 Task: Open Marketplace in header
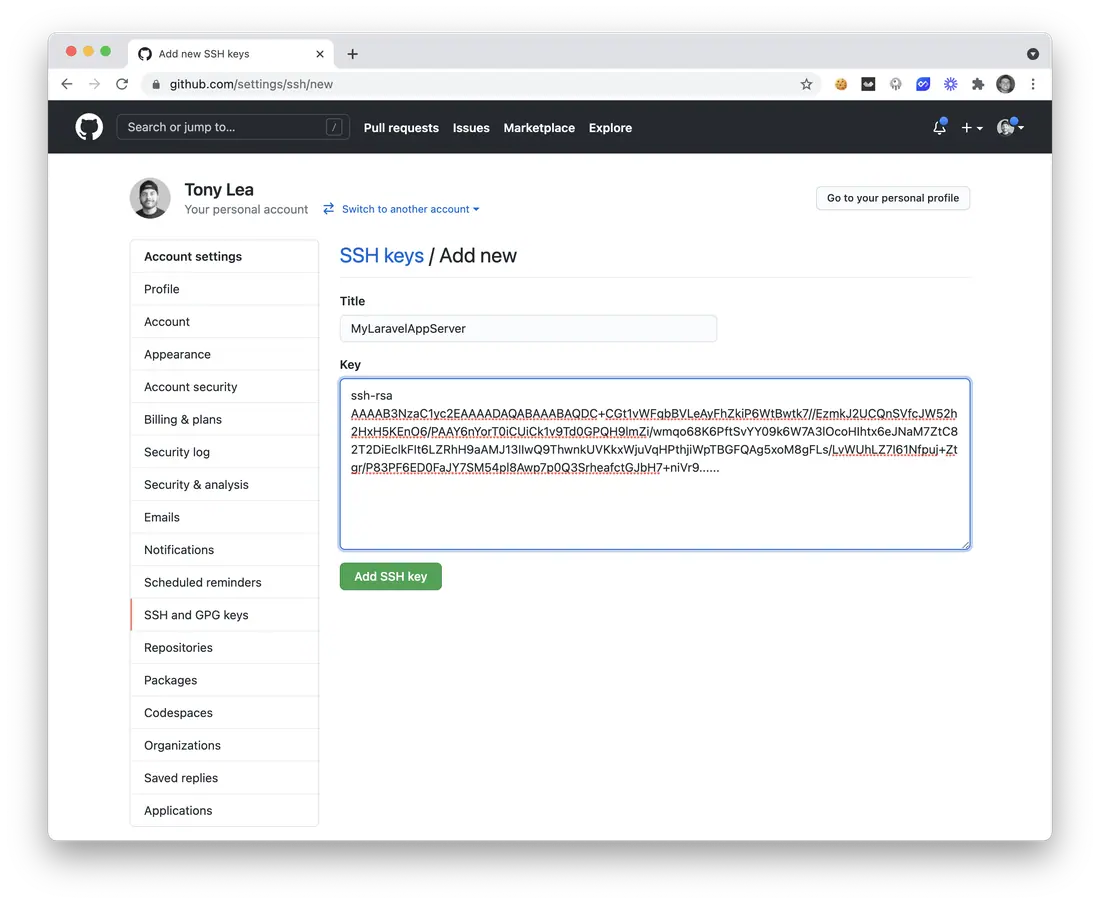click(x=539, y=128)
